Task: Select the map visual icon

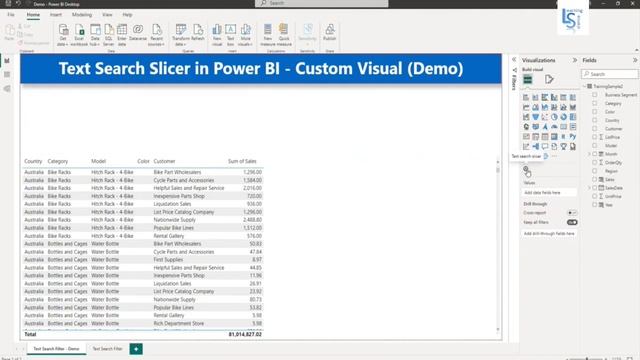Action: pyautogui.click(x=526, y=127)
